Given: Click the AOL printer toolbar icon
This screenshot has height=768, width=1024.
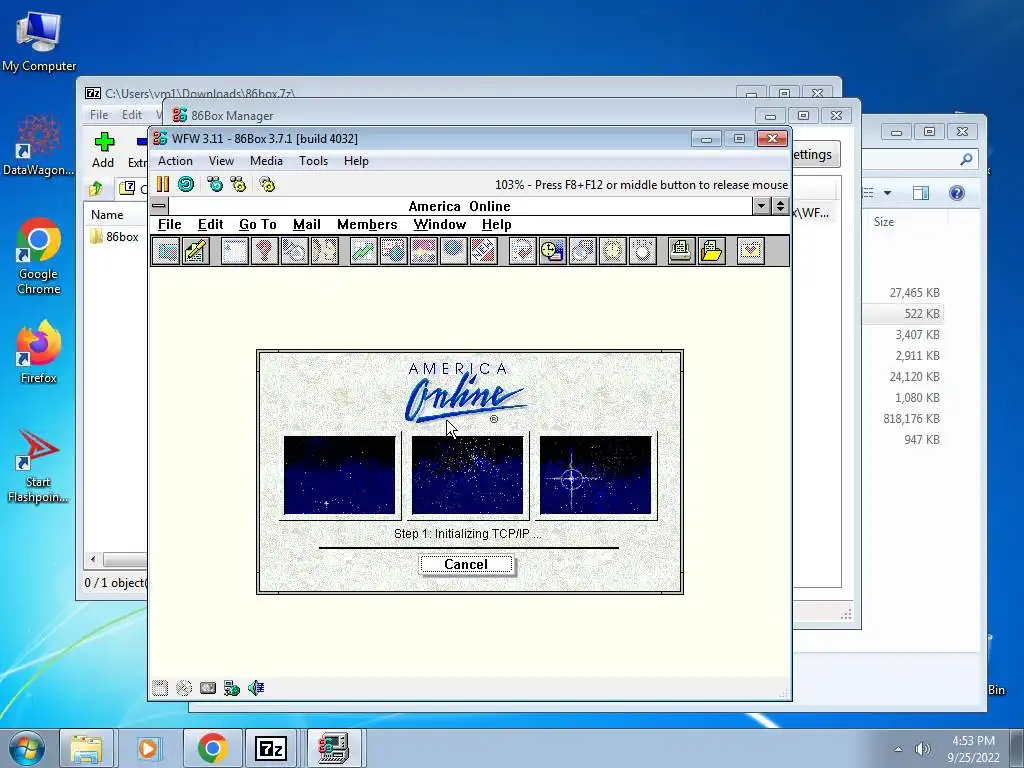Looking at the screenshot, I should pyautogui.click(x=681, y=251).
